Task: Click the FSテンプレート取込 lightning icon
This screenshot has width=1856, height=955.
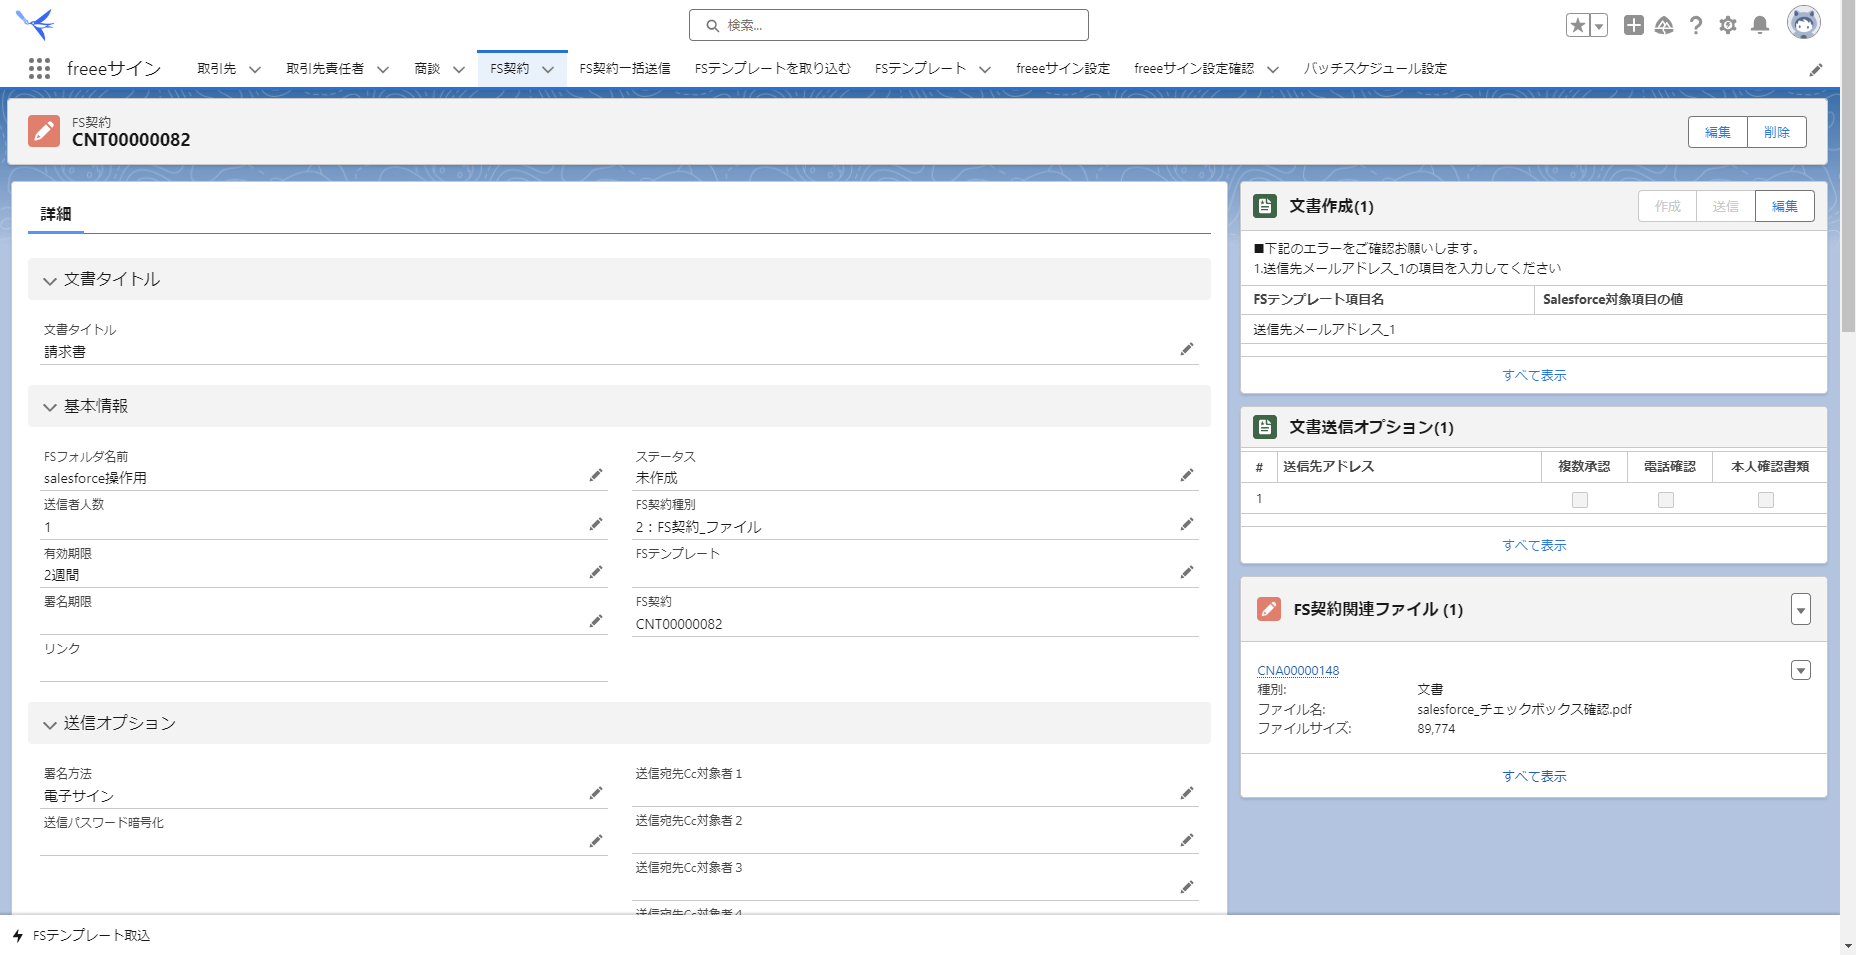Action: pyautogui.click(x=18, y=936)
